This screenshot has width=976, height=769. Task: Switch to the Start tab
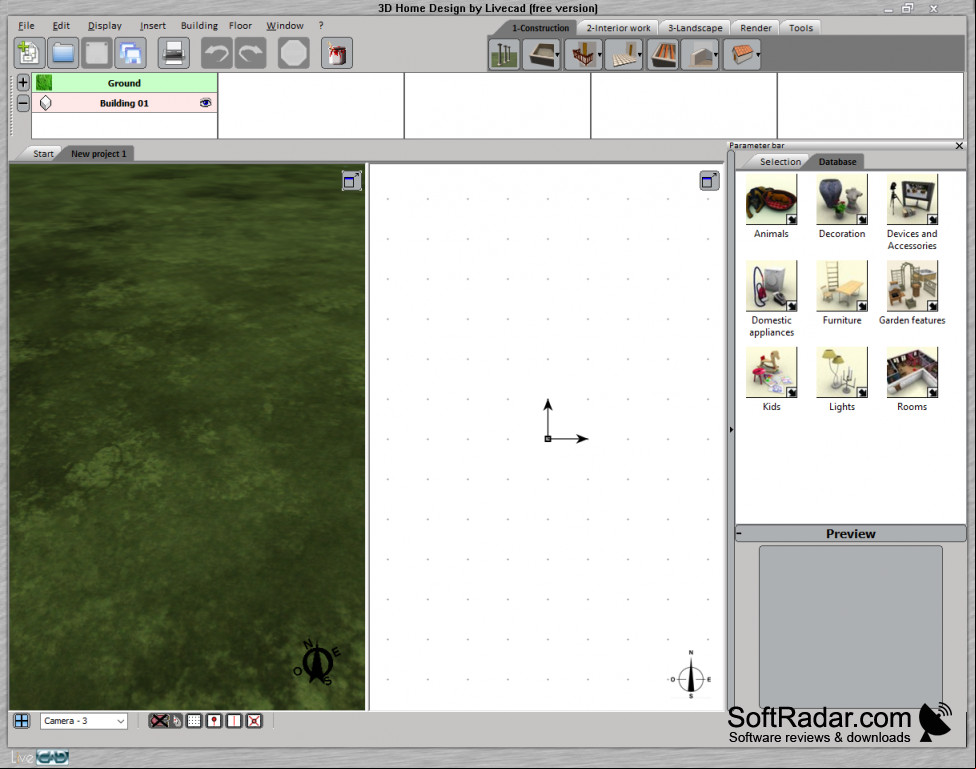[43, 154]
